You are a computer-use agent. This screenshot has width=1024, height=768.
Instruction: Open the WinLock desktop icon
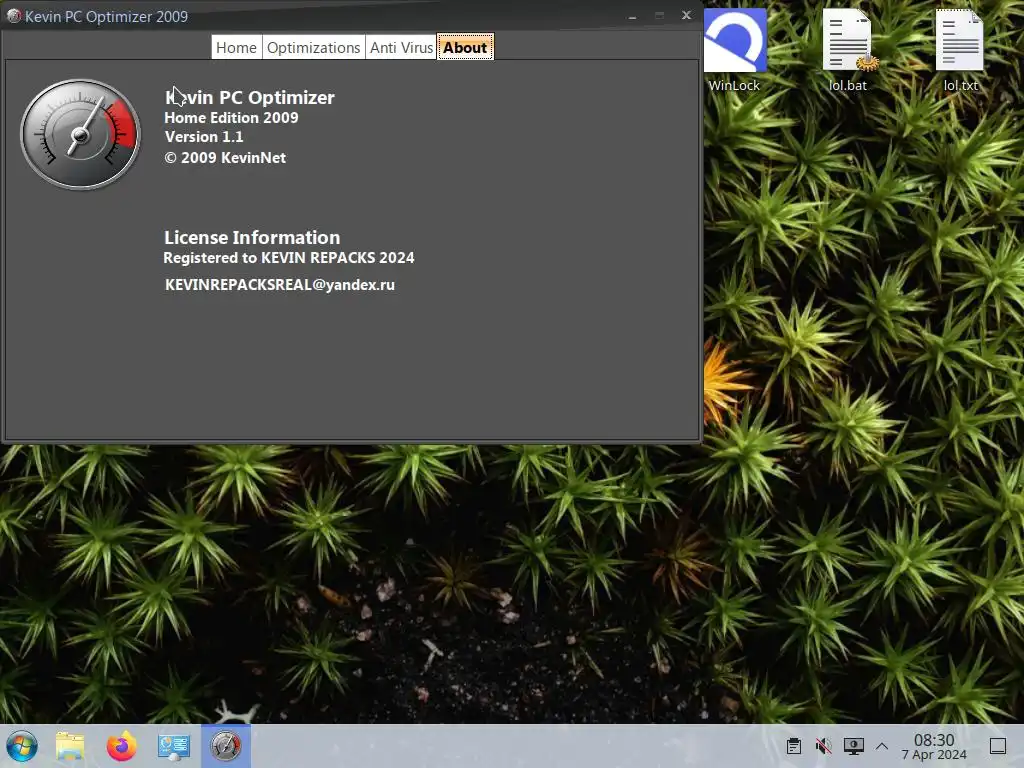735,51
